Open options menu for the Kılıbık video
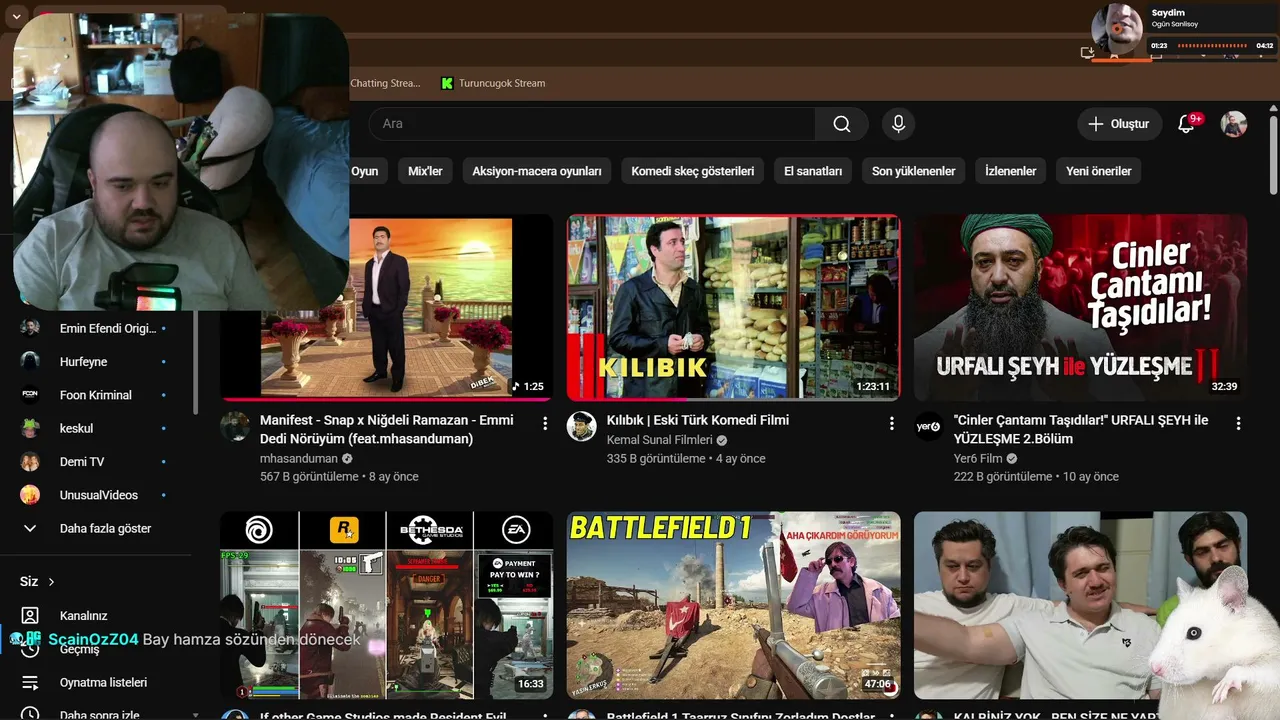 tap(892, 424)
